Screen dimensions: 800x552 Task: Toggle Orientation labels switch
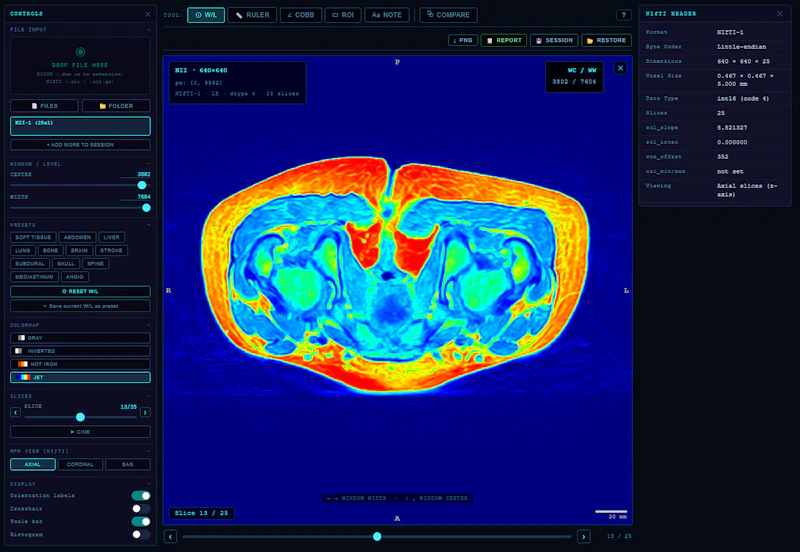pyautogui.click(x=141, y=495)
